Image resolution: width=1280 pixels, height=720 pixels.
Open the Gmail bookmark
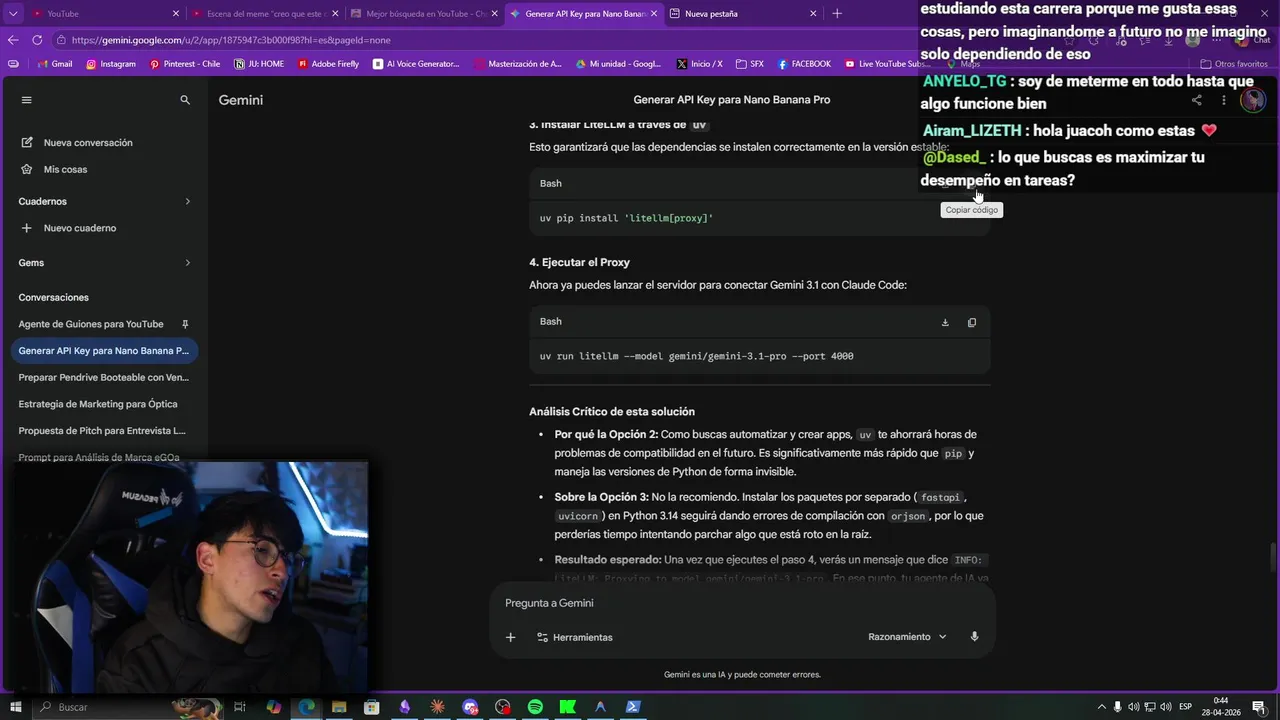(x=54, y=64)
